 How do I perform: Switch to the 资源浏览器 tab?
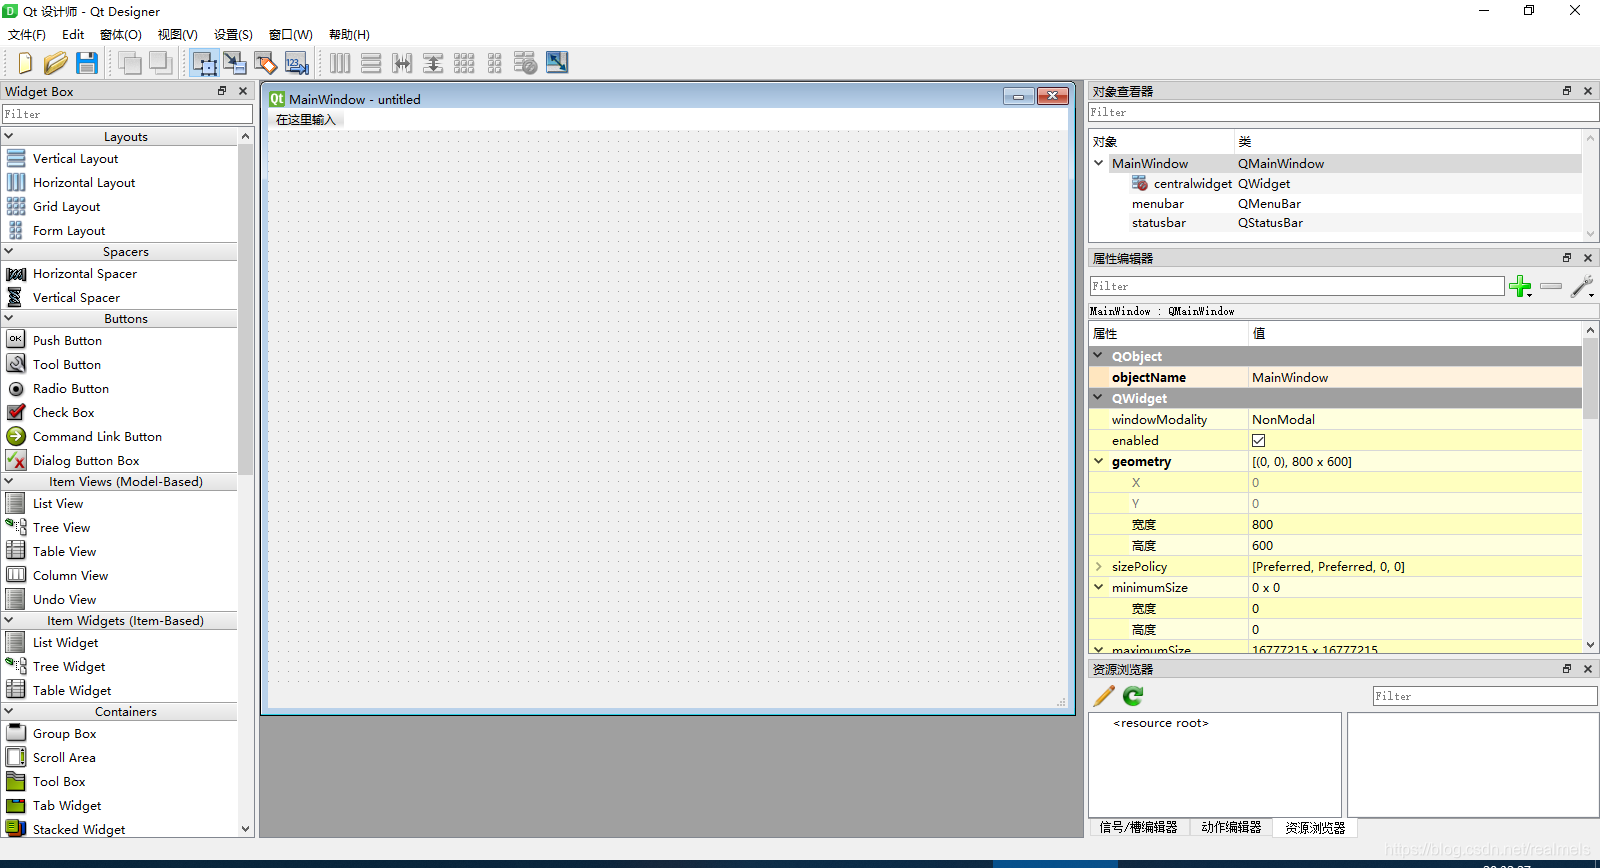click(x=1315, y=828)
